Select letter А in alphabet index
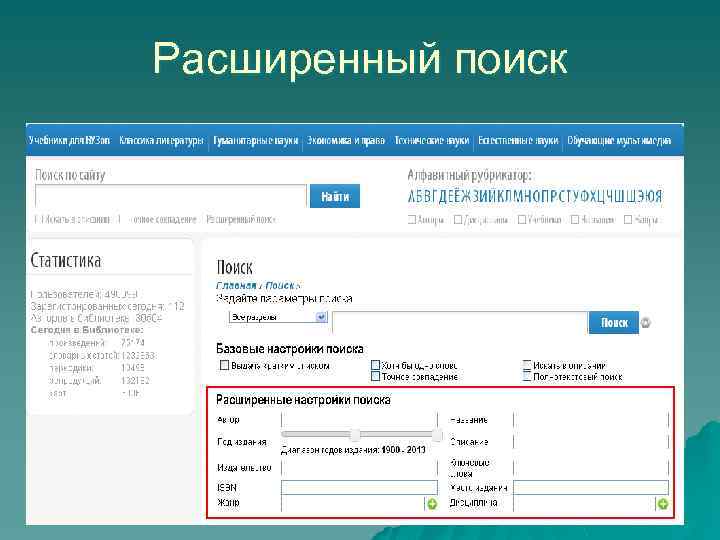Viewport: 720px width, 540px height. click(x=412, y=197)
